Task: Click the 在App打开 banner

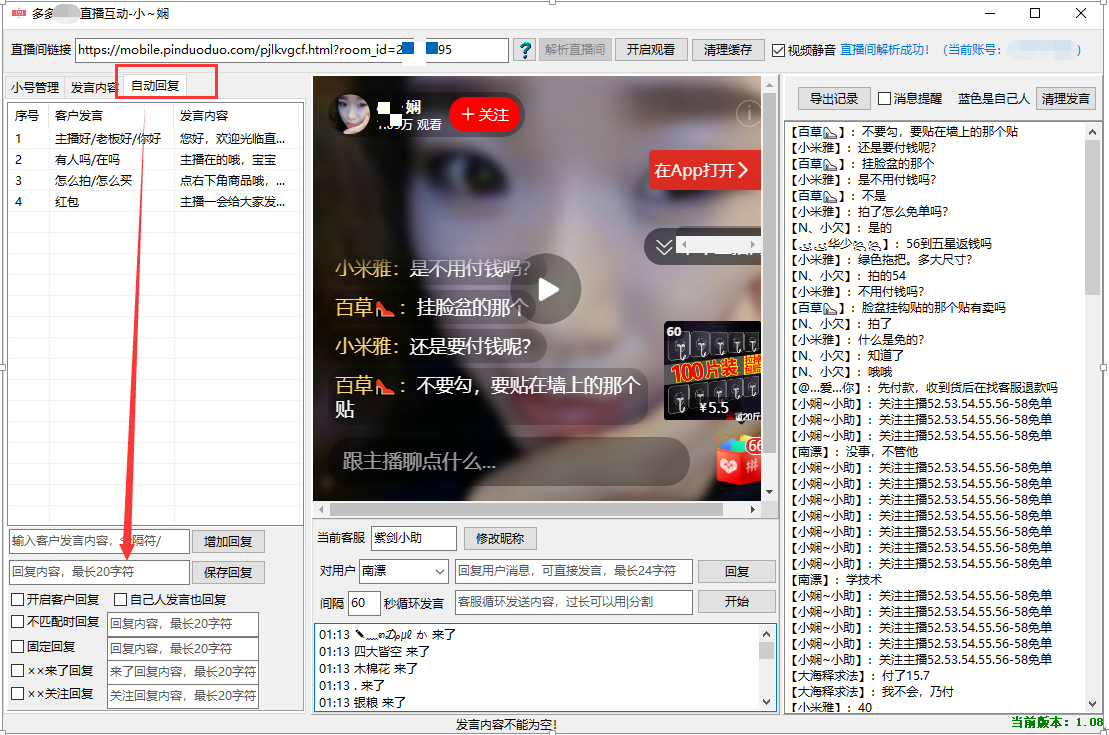Action: tap(704, 170)
